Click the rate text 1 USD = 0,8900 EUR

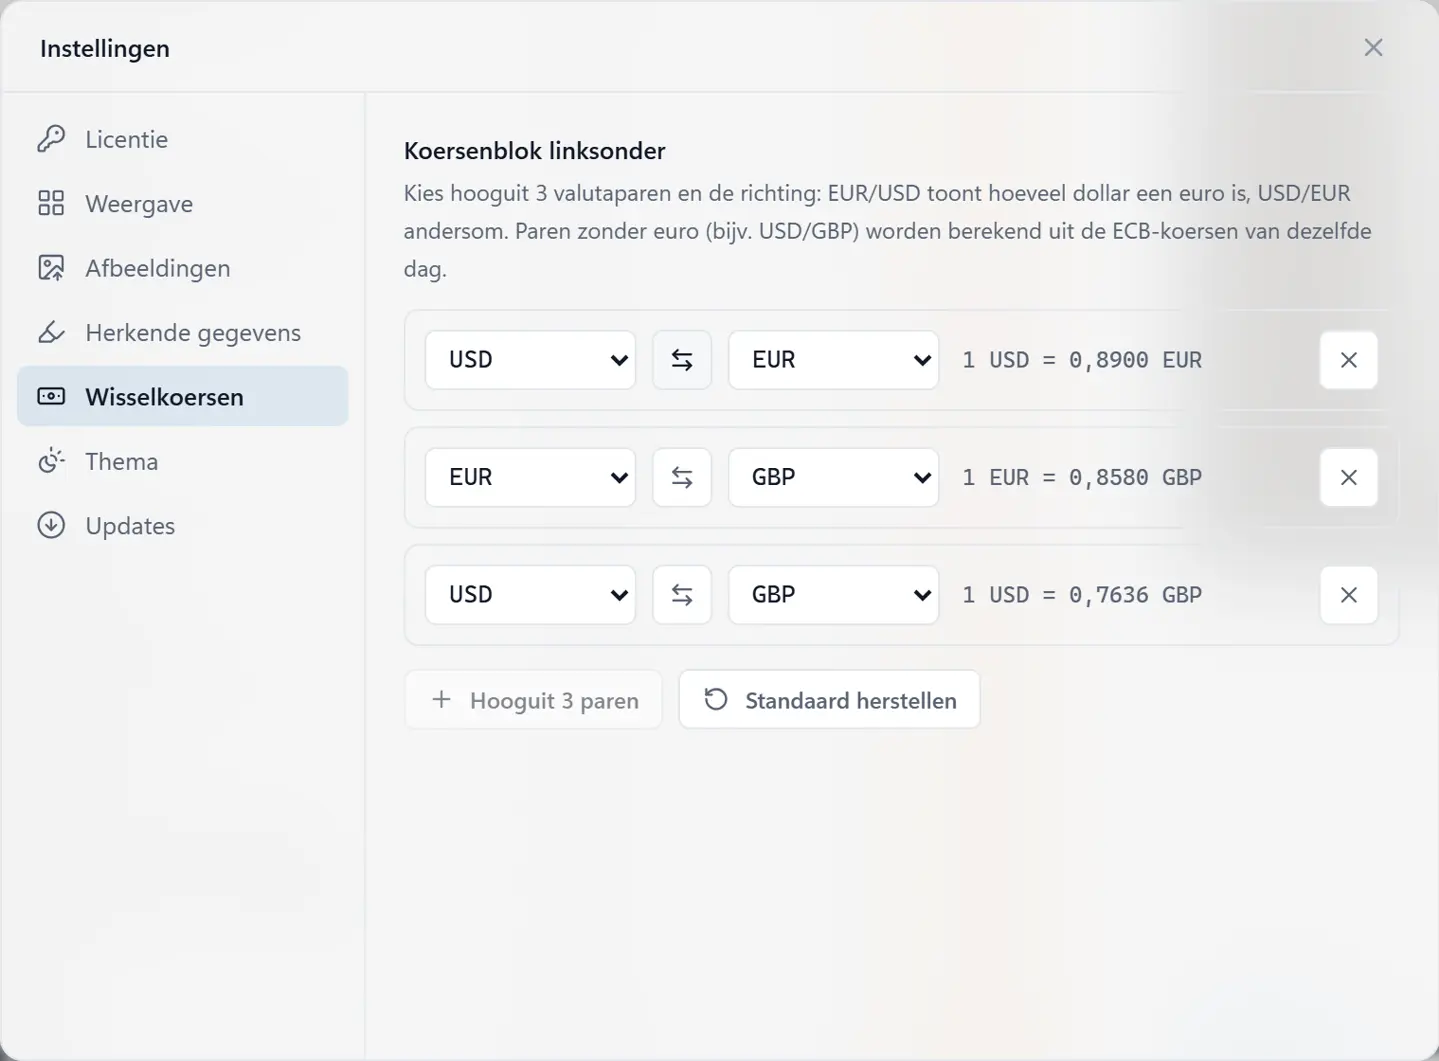point(1082,360)
